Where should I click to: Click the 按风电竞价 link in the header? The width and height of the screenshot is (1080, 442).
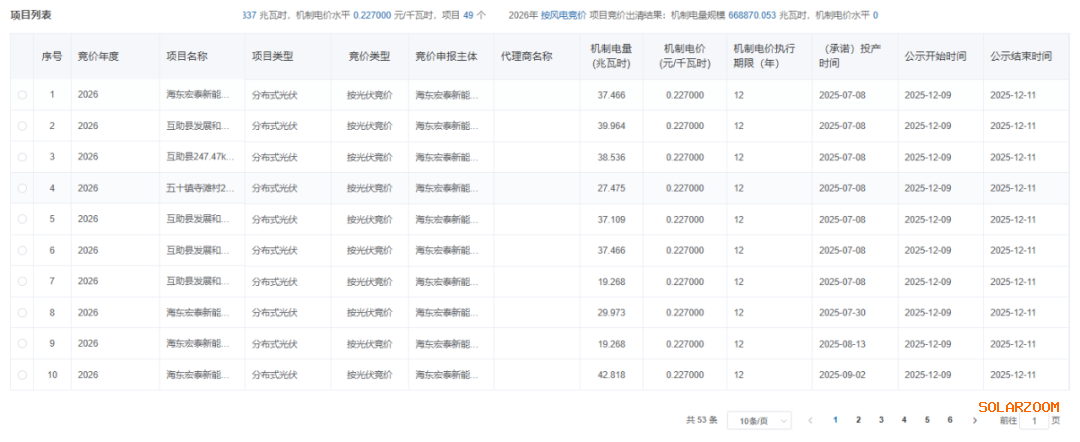(563, 16)
